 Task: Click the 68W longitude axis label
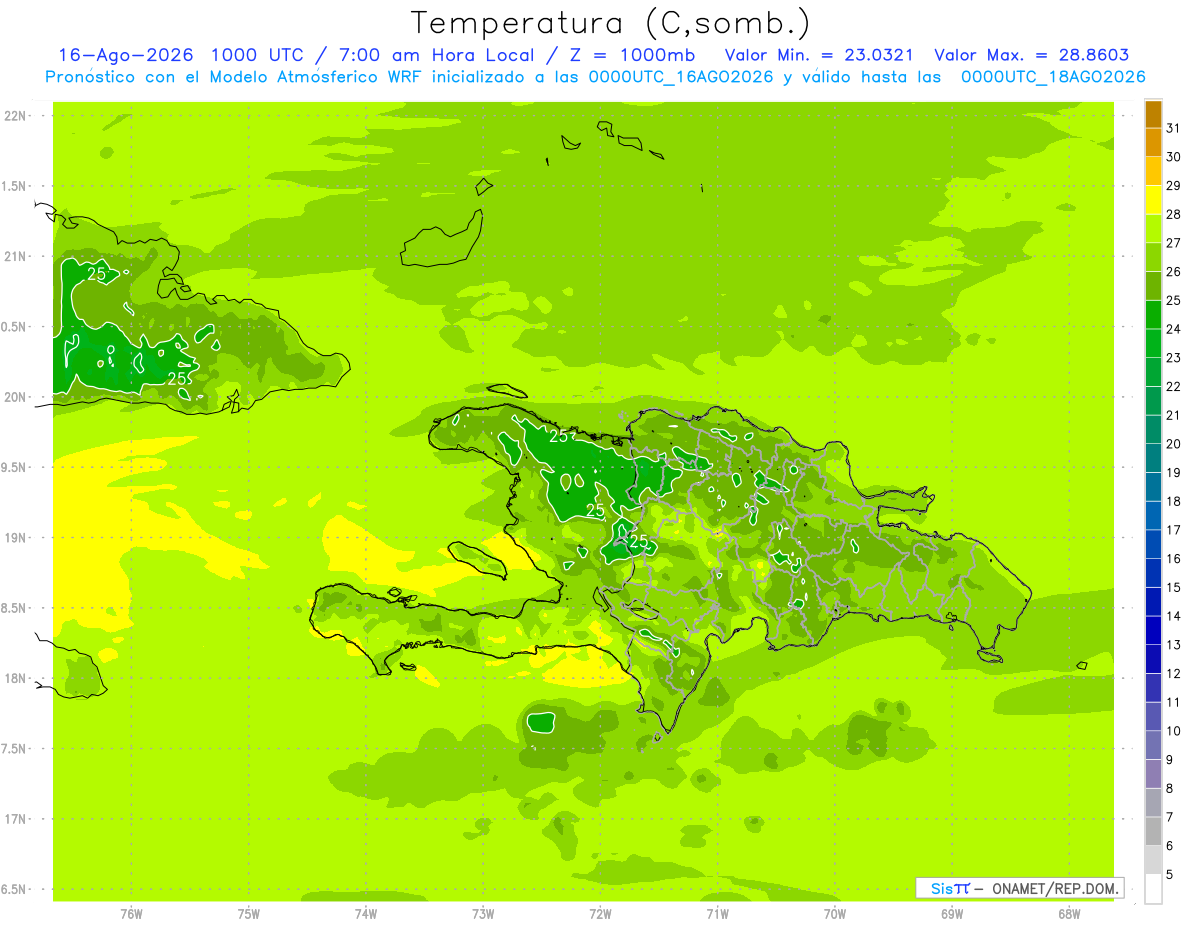(1068, 913)
